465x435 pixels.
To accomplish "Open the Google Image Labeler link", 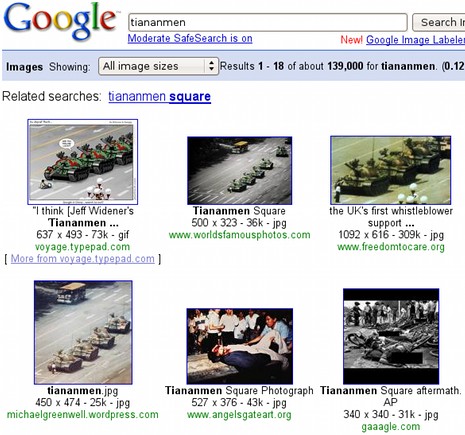I will 415,40.
